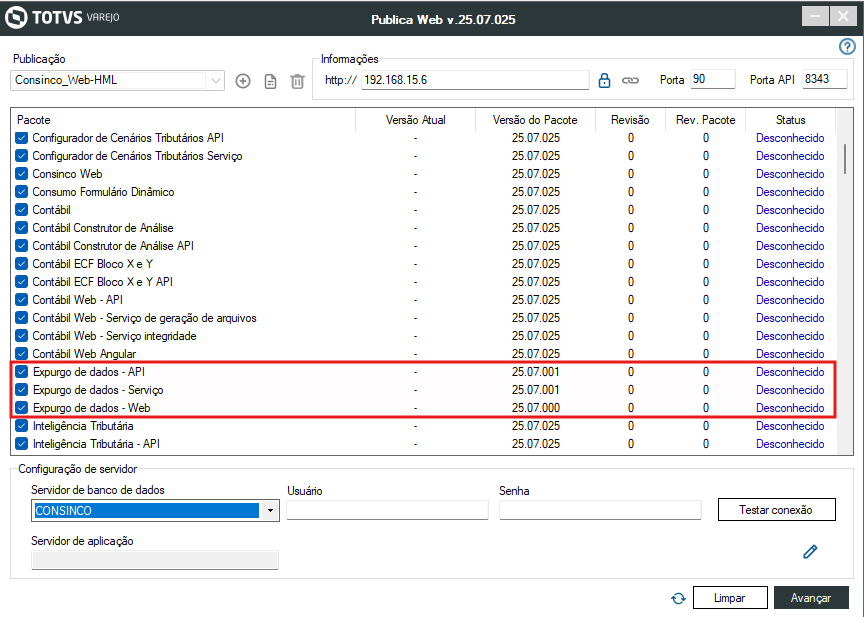Delete publication with the trash icon
The width and height of the screenshot is (864, 617).
[x=298, y=82]
